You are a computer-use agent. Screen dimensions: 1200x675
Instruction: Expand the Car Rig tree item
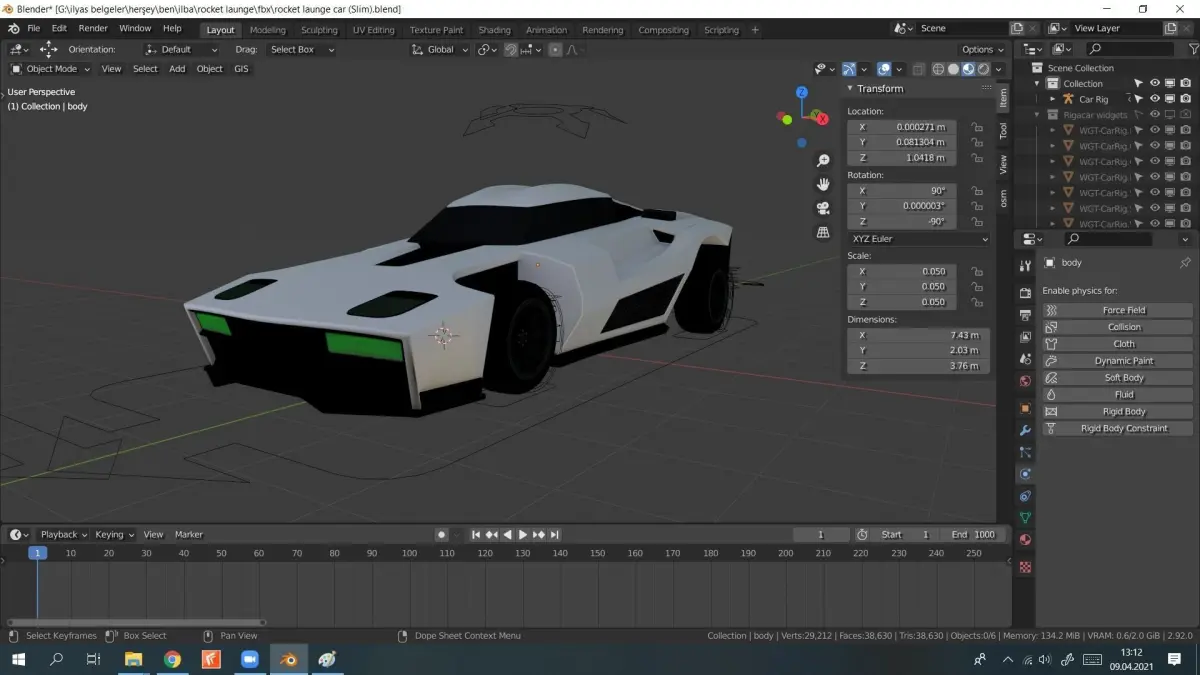tap(1052, 99)
